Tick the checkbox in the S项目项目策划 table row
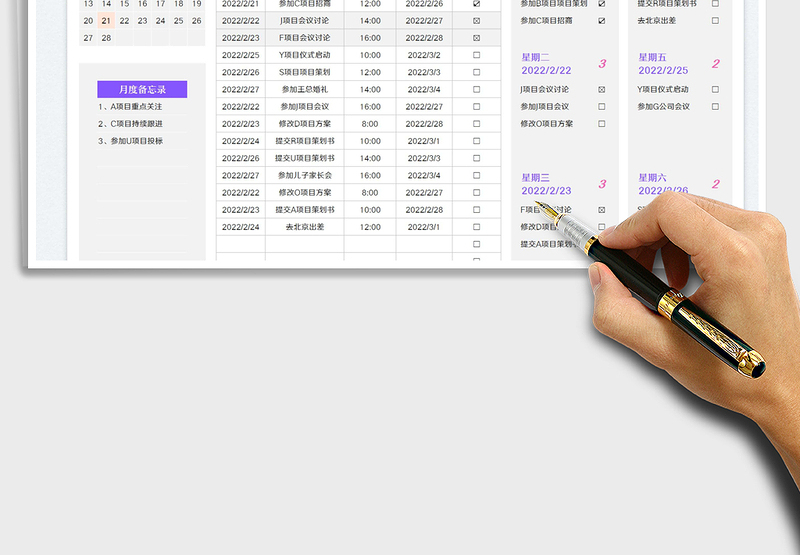The width and height of the screenshot is (800, 555). point(477,72)
